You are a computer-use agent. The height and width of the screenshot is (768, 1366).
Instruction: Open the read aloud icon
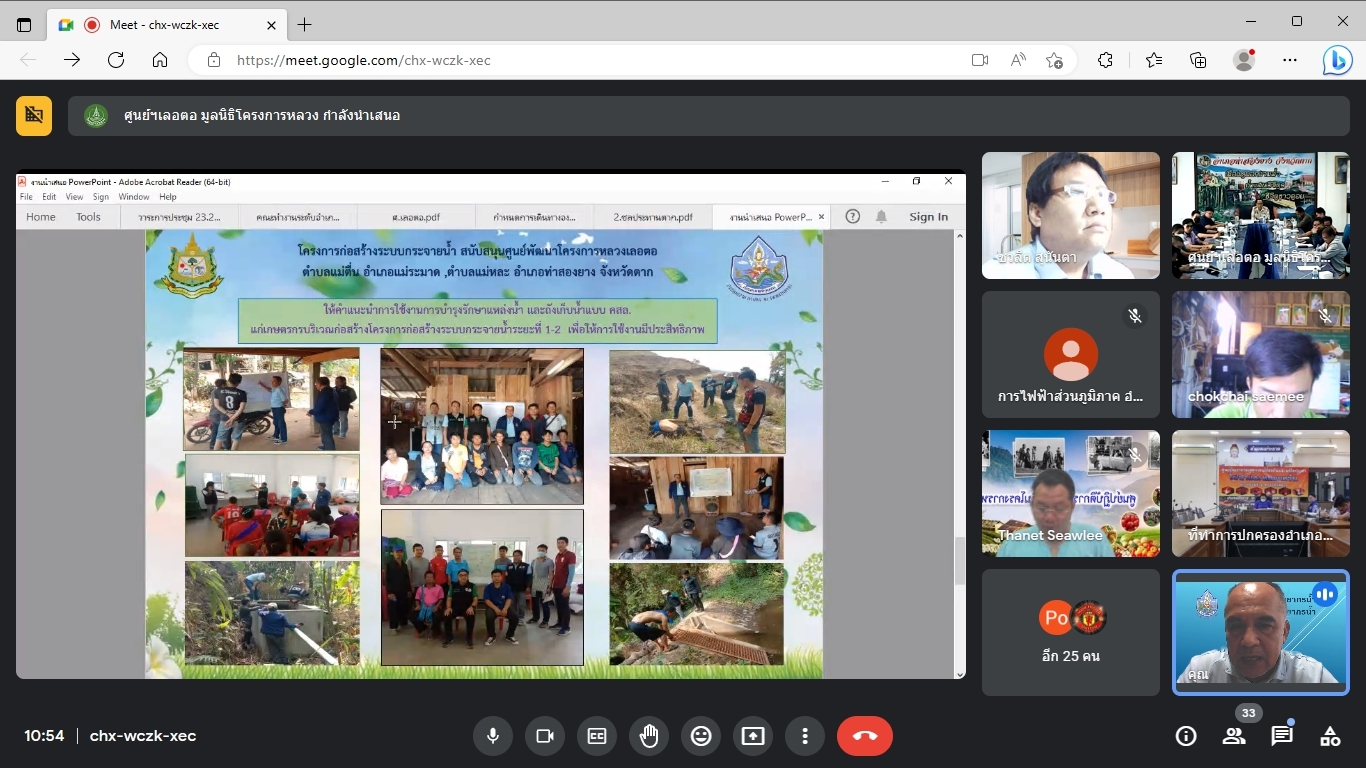click(1018, 60)
